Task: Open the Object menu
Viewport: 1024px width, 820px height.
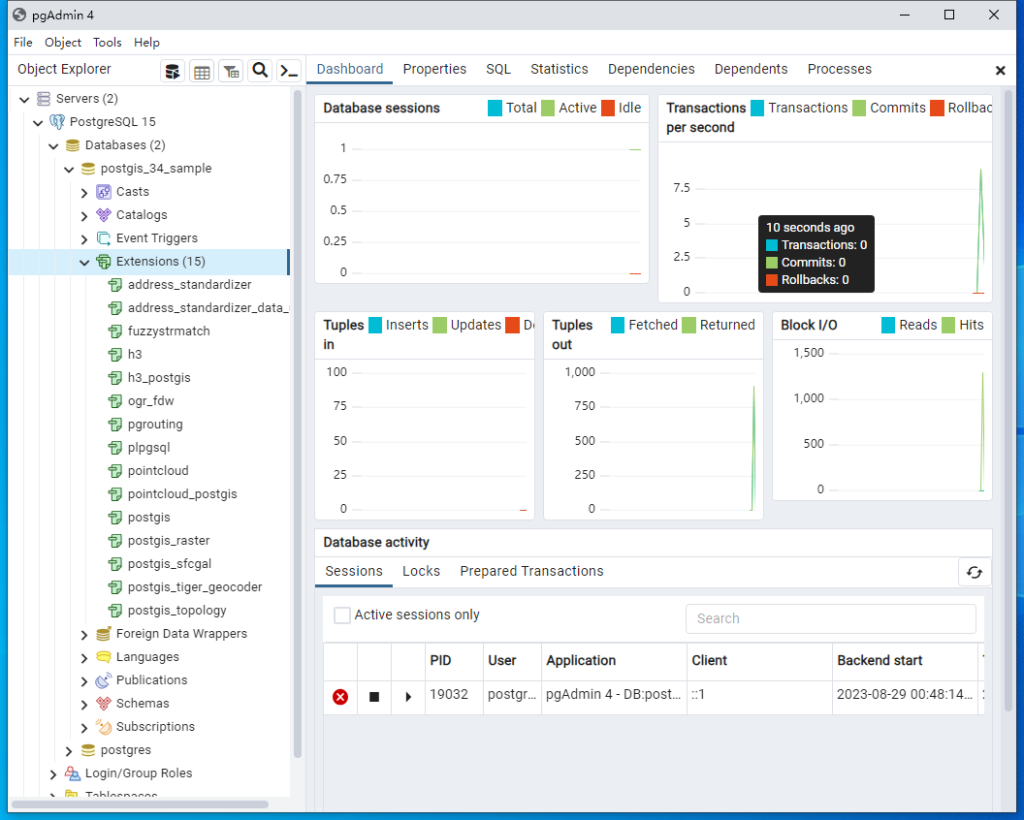Action: (63, 42)
